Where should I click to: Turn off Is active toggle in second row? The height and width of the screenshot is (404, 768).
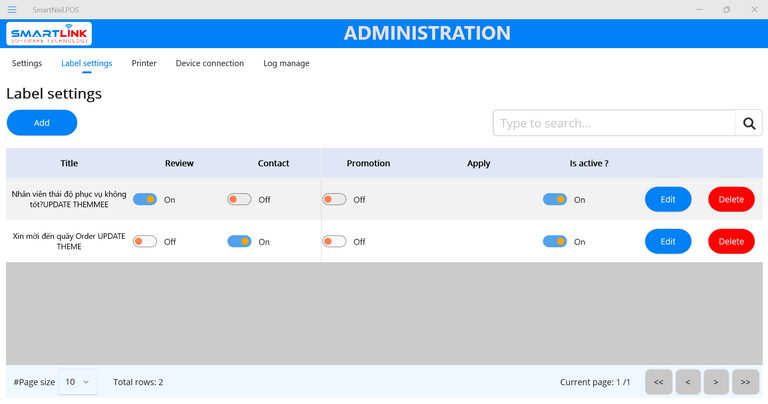(x=554, y=241)
